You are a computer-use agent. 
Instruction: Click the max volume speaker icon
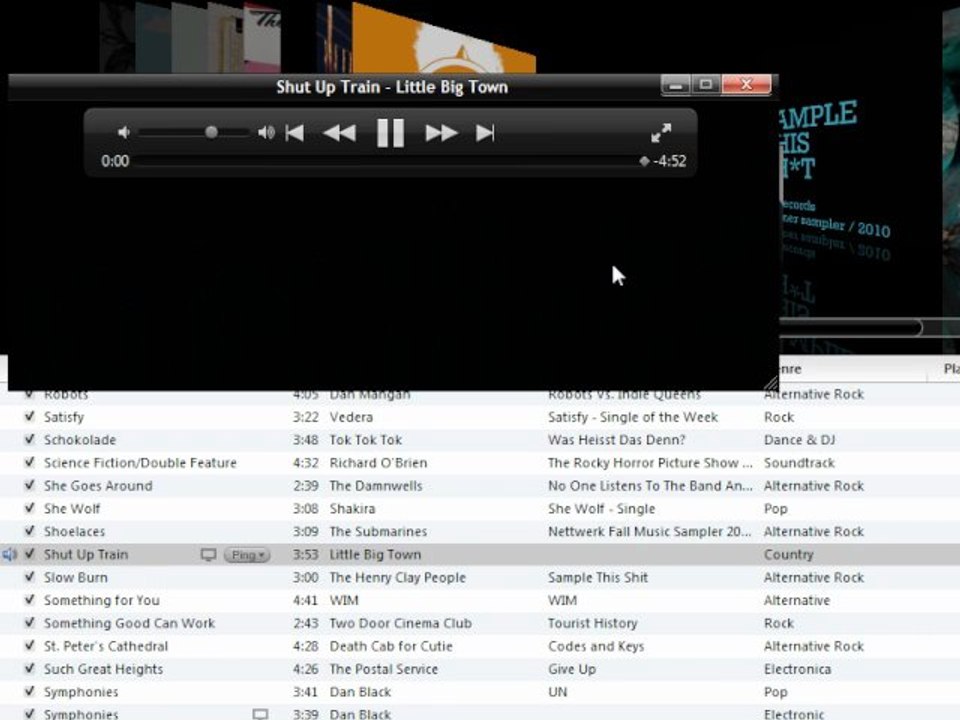coord(266,132)
